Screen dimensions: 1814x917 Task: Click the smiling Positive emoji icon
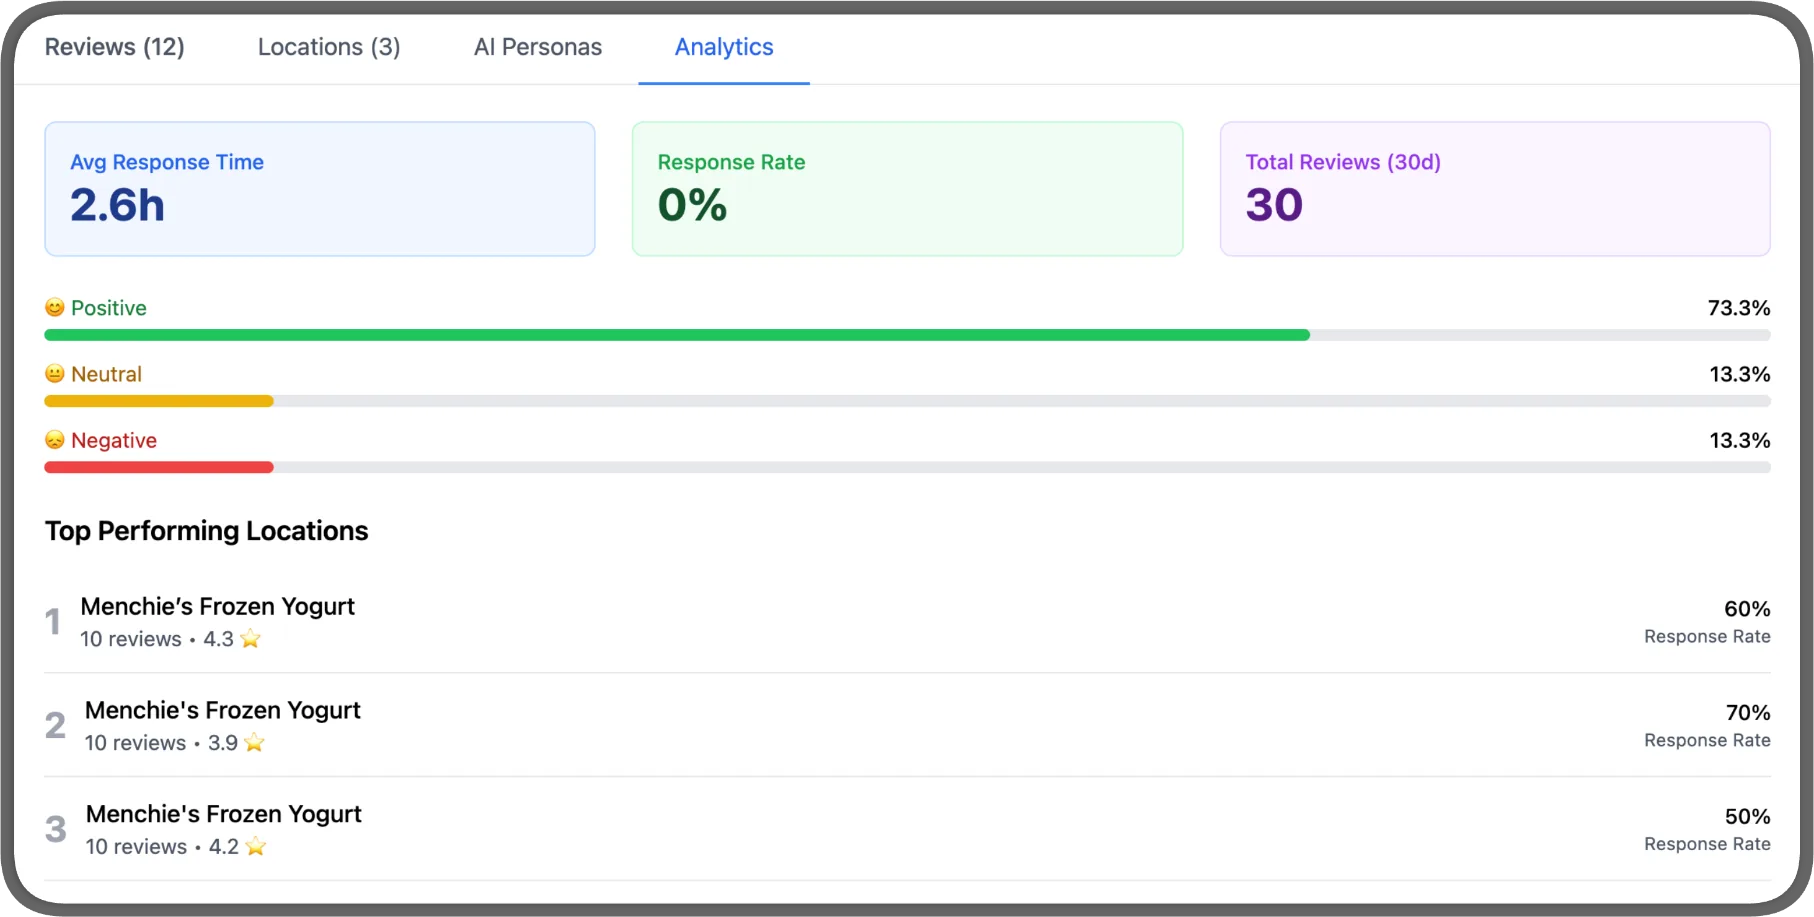tap(55, 308)
